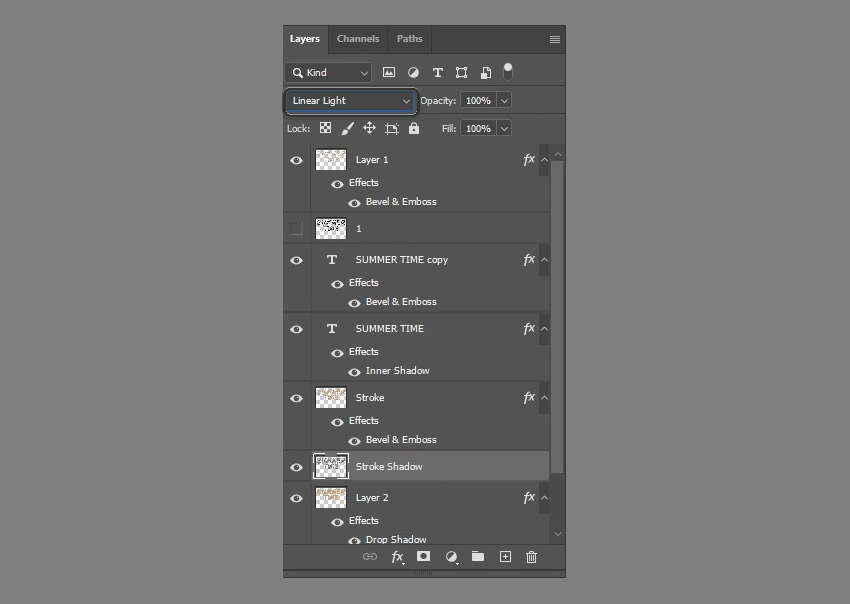Click the Delete layer trash icon
Screen dimensions: 850x604
(x=531, y=557)
